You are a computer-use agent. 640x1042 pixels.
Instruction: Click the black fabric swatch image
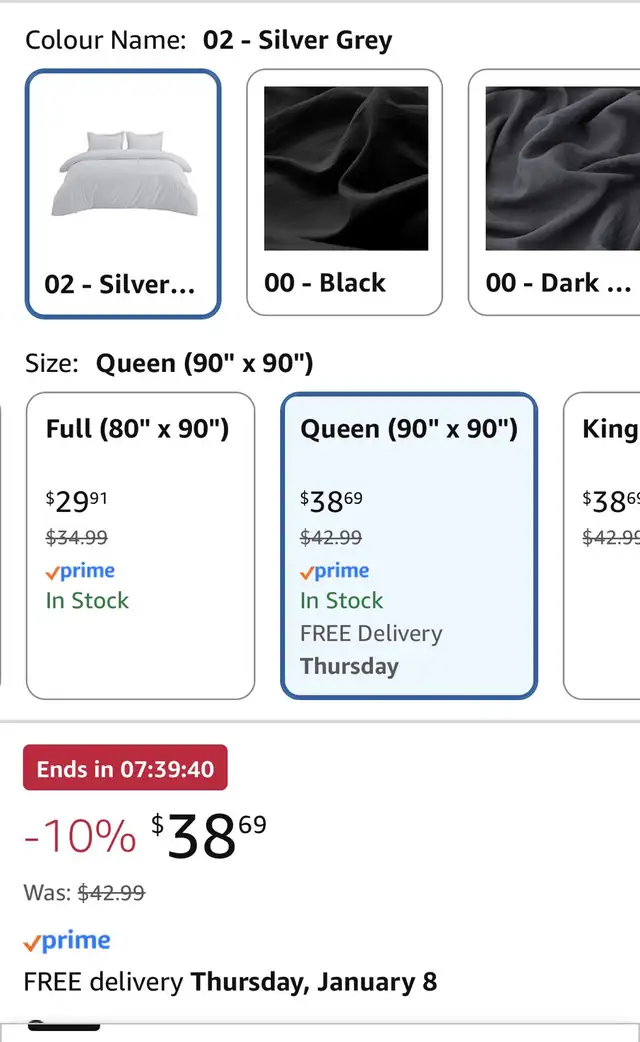[346, 168]
